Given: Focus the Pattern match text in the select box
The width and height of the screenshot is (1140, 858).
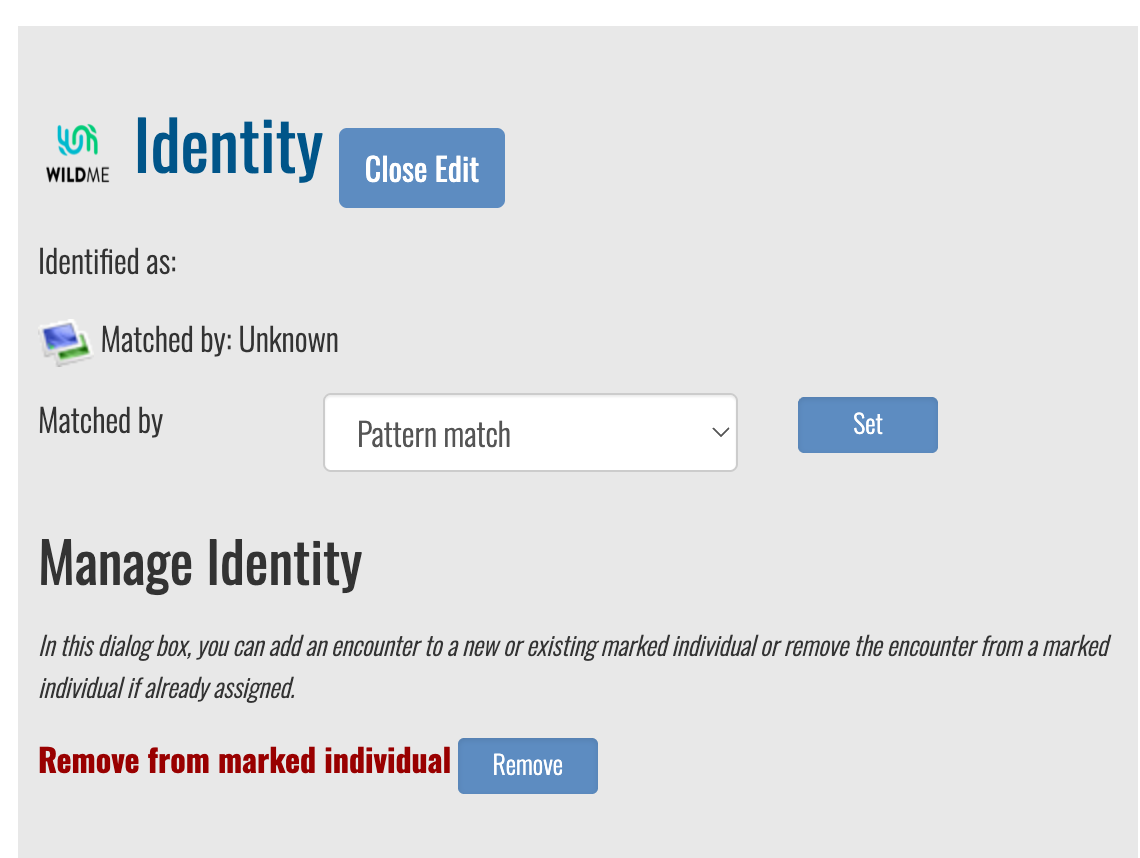Looking at the screenshot, I should pos(434,435).
